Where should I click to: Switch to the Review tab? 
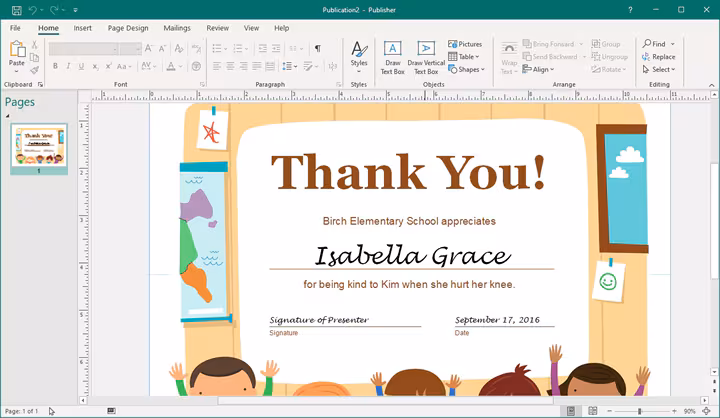coord(218,28)
